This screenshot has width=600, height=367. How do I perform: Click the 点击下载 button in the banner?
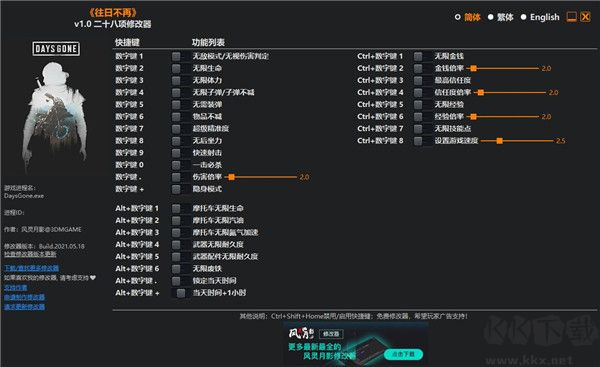[x=403, y=354]
